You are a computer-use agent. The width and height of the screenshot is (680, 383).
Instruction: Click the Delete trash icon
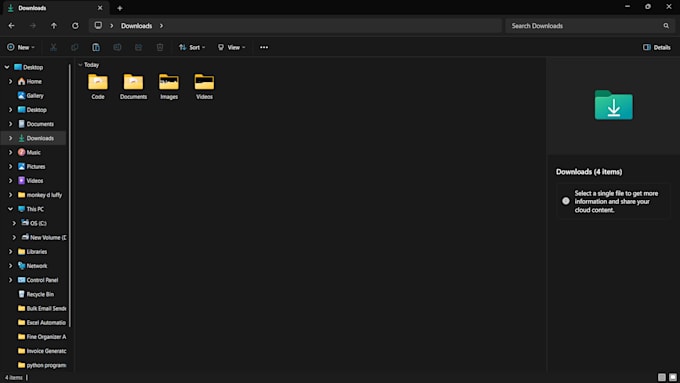pyautogui.click(x=160, y=47)
